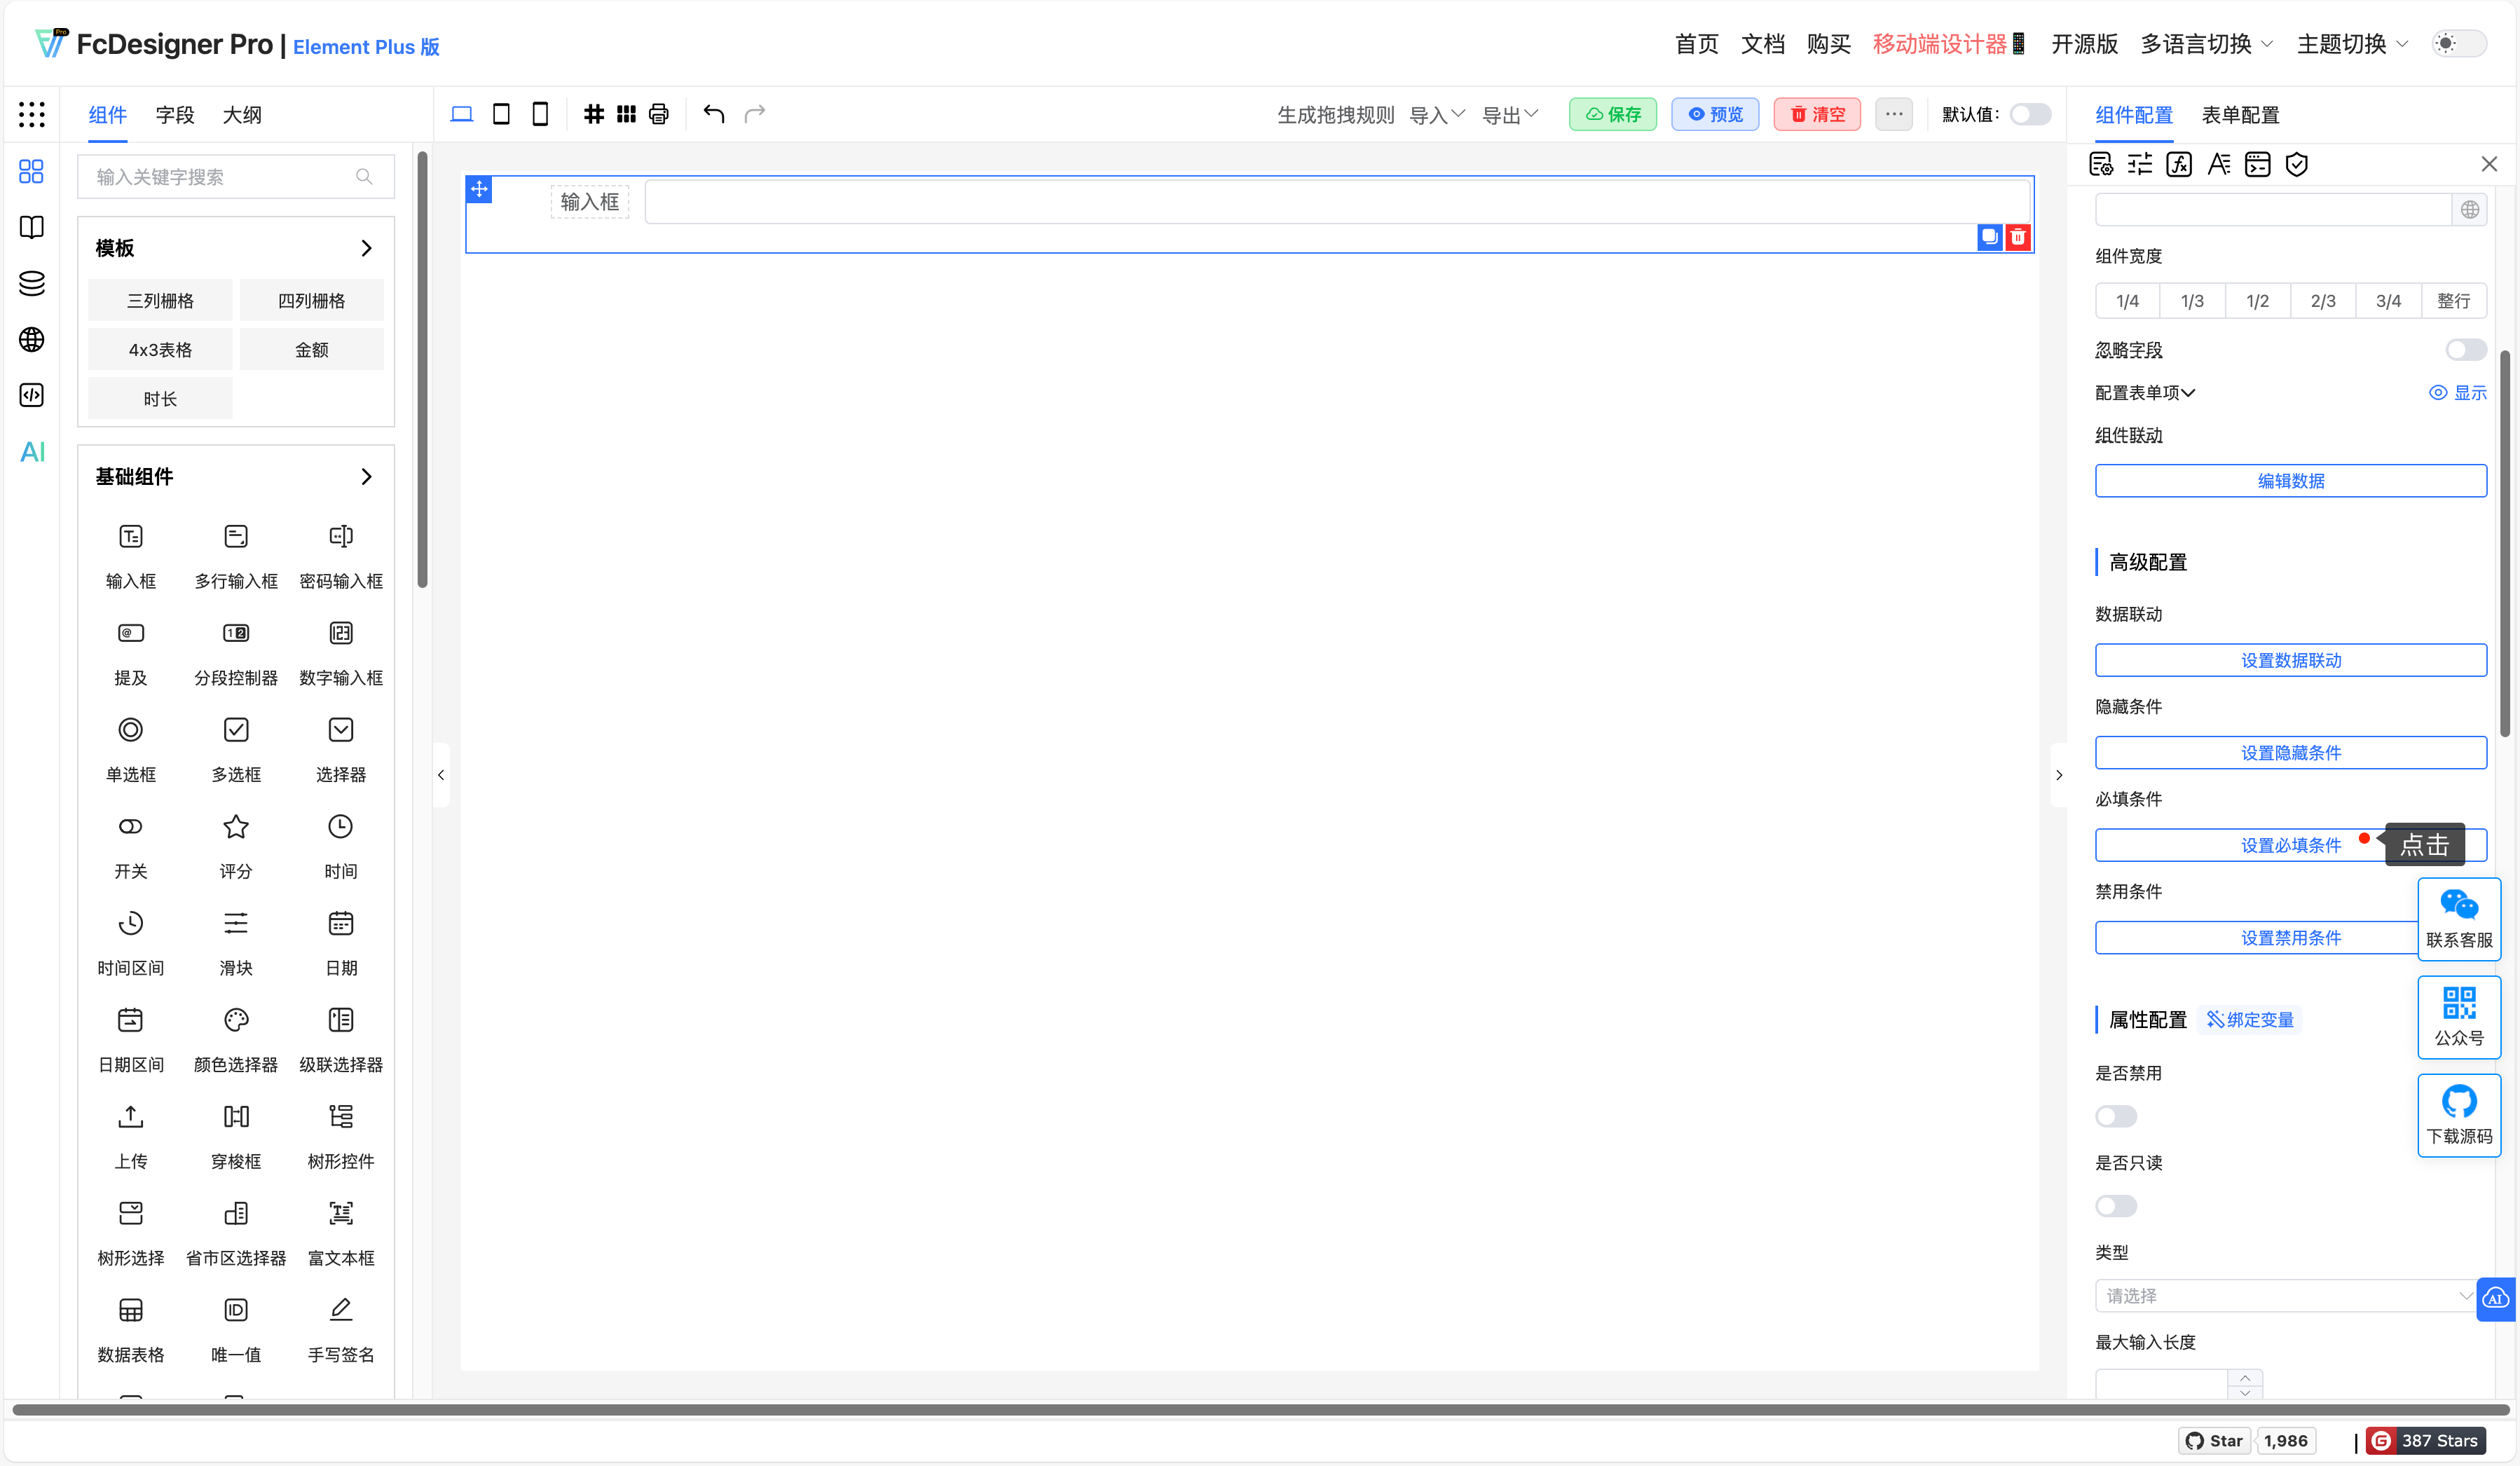
Task: Click the shield validation icon in config panel
Action: click(2296, 165)
